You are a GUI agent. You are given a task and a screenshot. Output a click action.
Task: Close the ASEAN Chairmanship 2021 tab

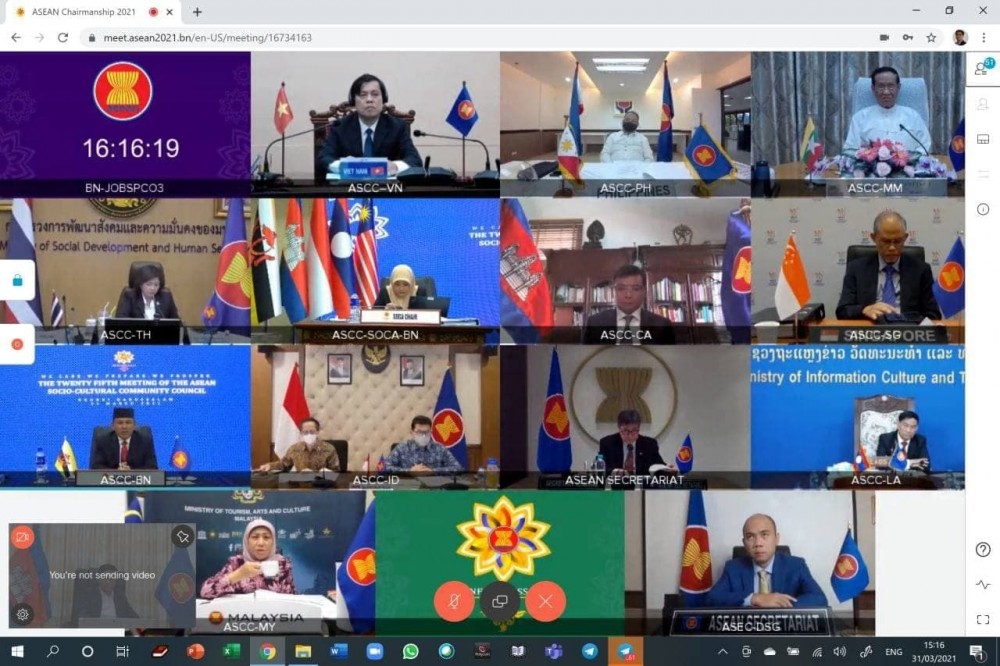point(170,12)
